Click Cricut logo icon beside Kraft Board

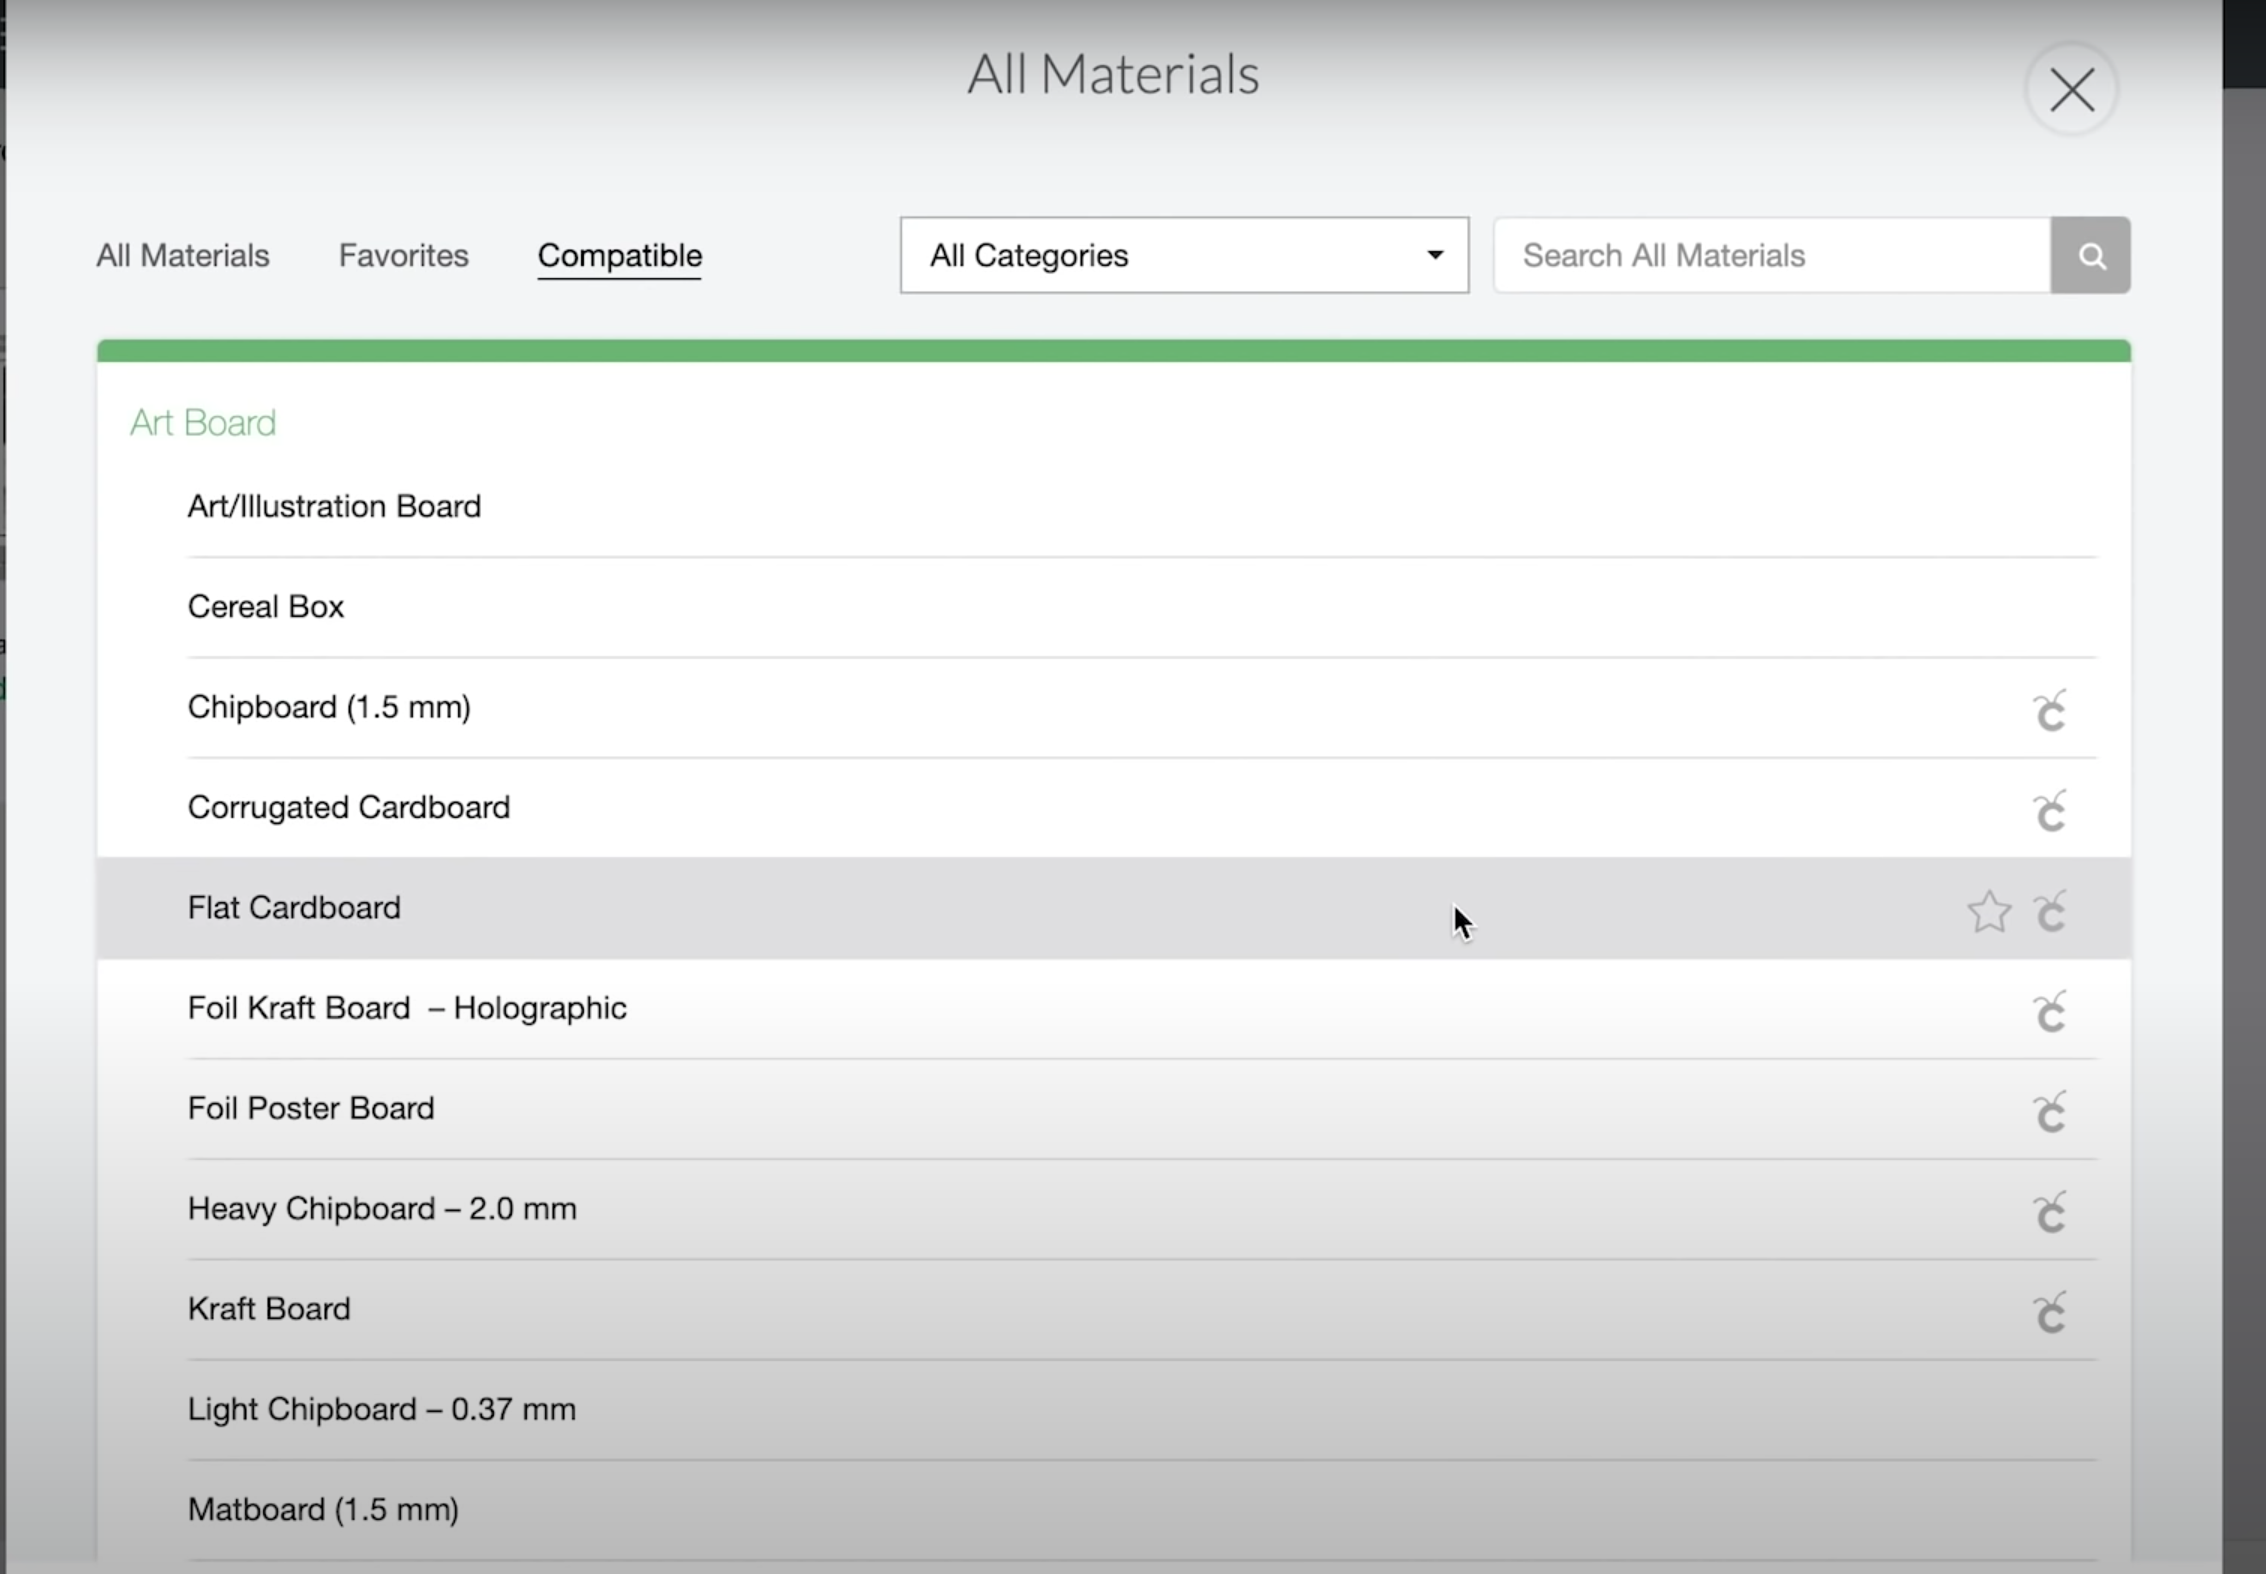tap(2049, 1312)
